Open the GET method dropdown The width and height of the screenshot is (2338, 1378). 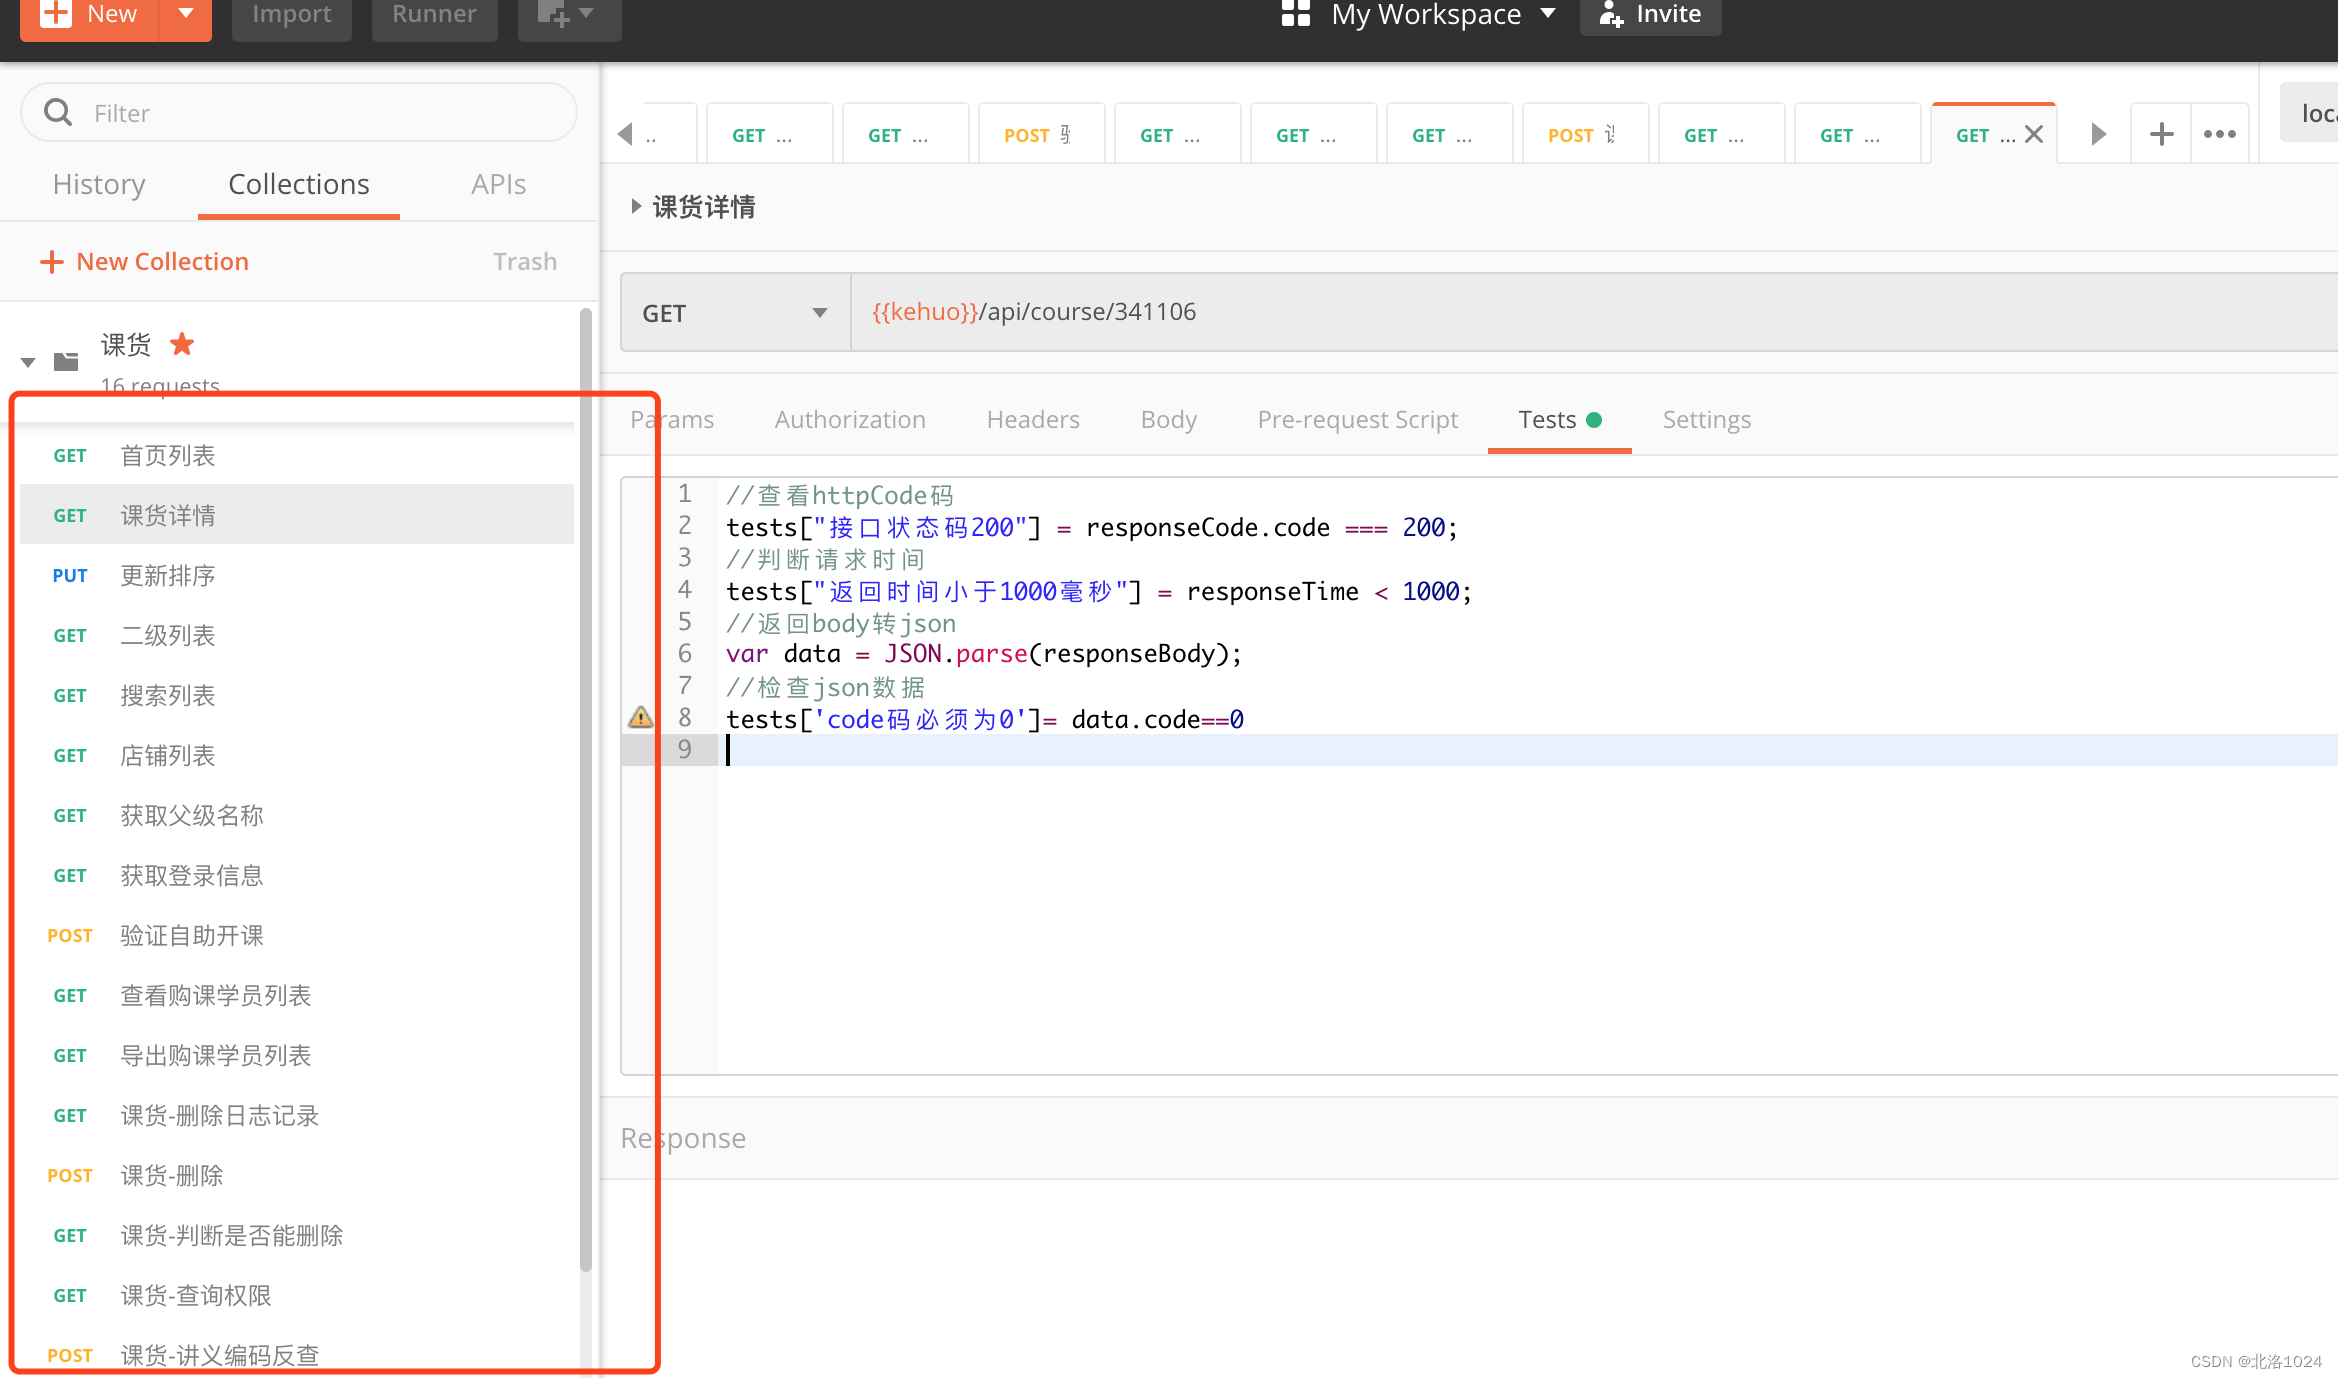735,313
